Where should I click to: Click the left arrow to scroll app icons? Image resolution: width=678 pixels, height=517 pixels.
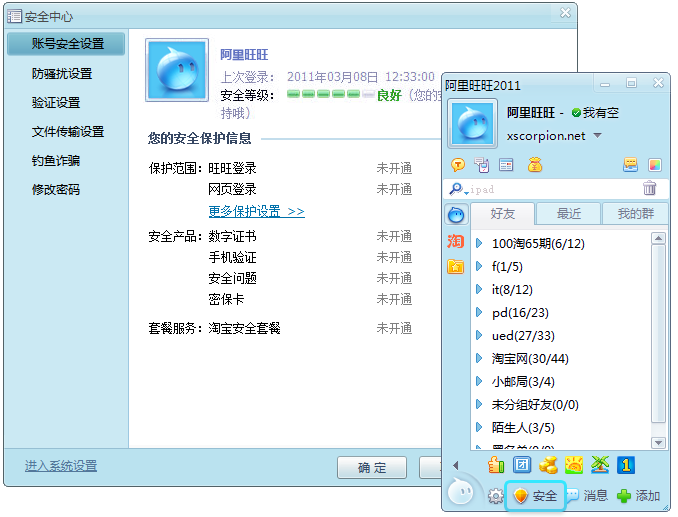click(456, 465)
